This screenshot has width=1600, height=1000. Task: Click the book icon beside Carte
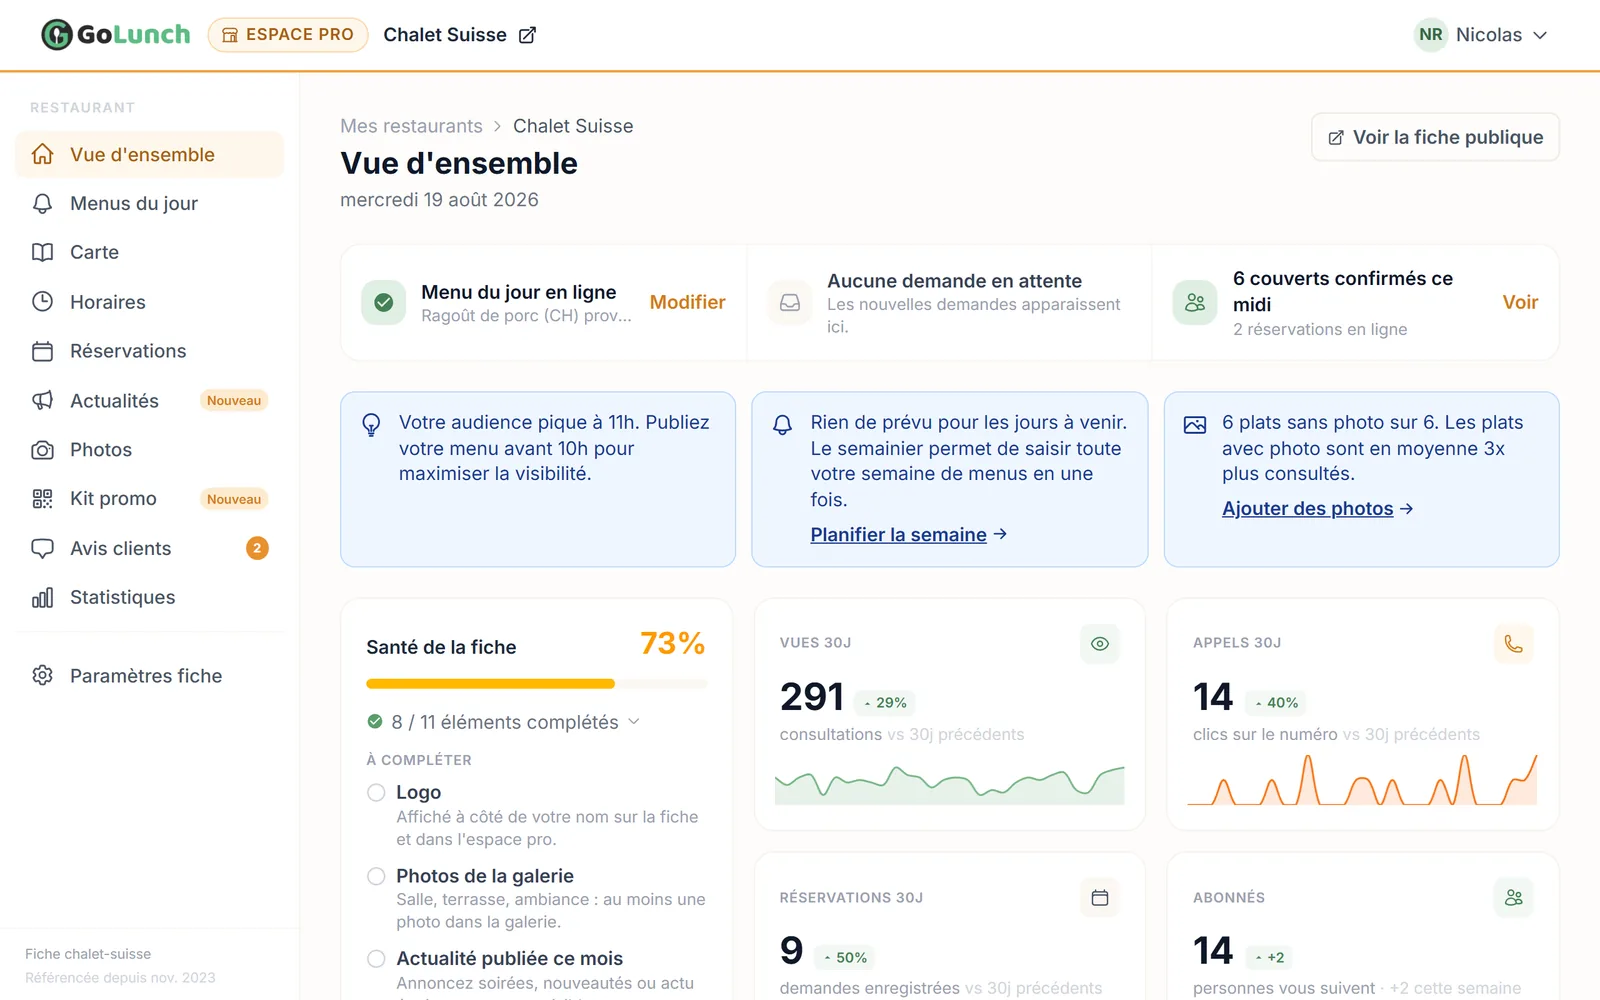[x=42, y=252]
